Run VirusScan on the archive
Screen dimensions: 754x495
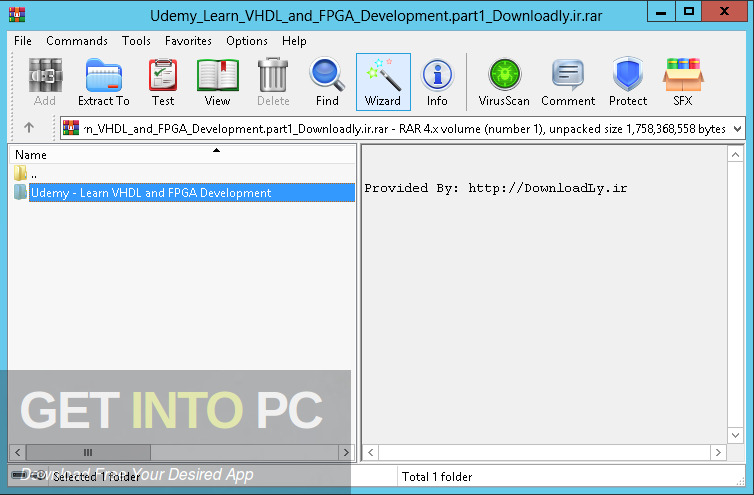[x=504, y=81]
